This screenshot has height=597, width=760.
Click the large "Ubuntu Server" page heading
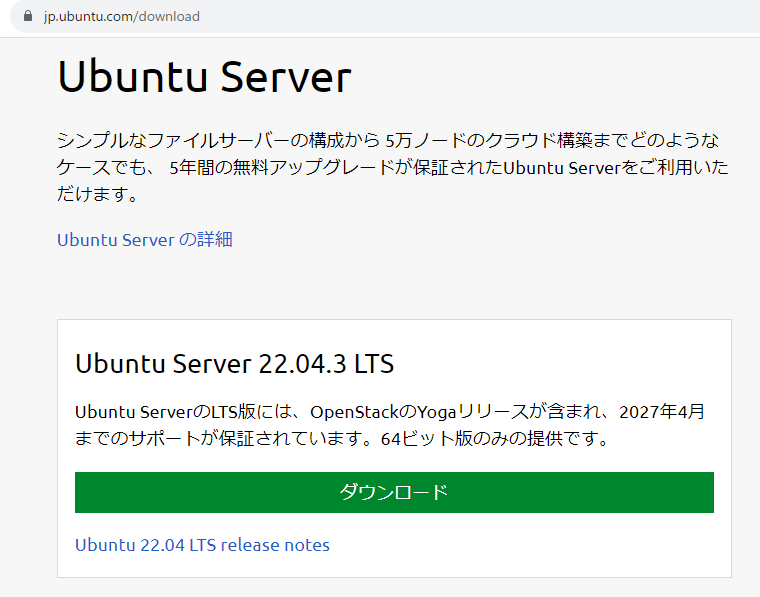coord(204,77)
